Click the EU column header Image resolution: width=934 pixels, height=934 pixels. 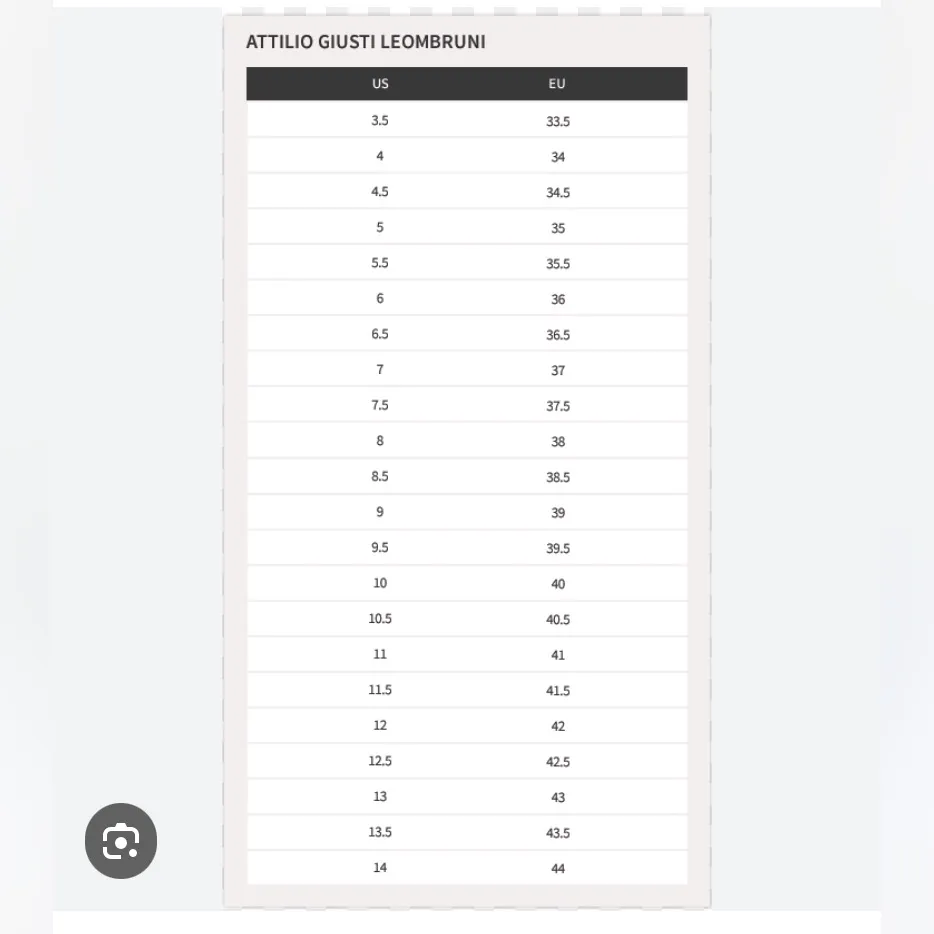(x=557, y=84)
